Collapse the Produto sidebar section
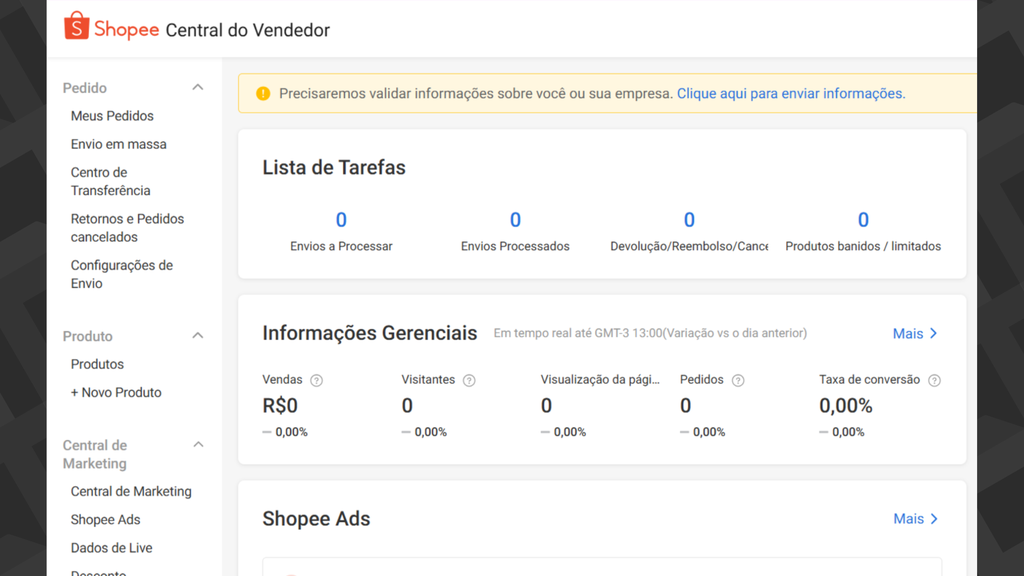This screenshot has width=1024, height=576. (x=198, y=336)
